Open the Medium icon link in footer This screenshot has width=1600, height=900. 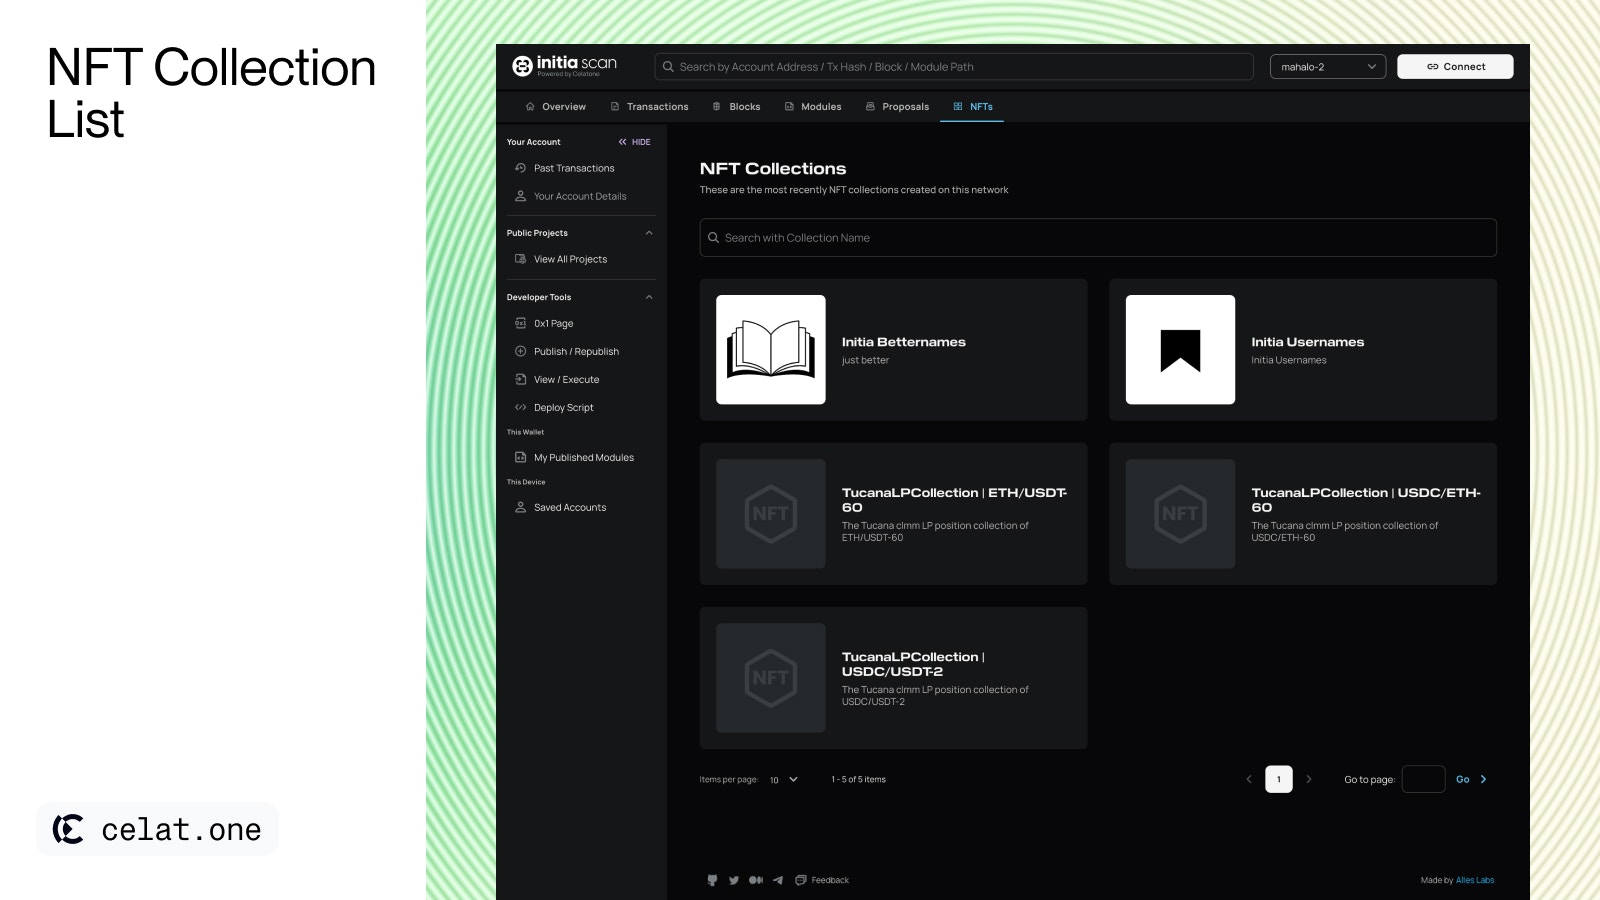(x=756, y=880)
